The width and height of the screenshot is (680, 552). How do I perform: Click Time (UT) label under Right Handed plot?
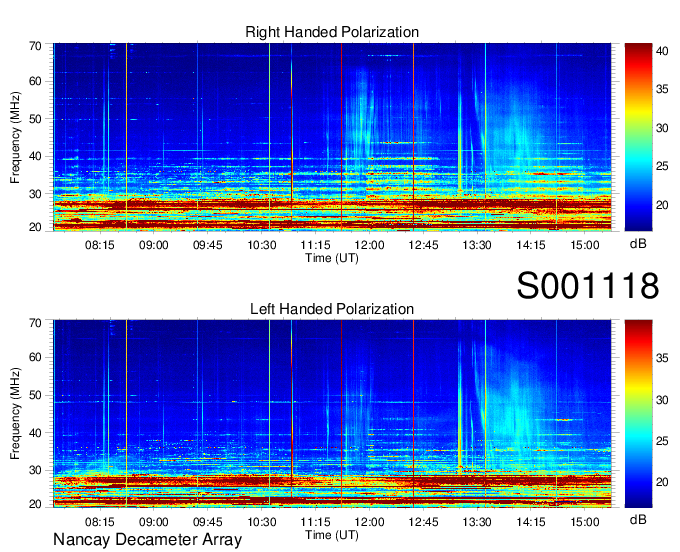(x=332, y=258)
